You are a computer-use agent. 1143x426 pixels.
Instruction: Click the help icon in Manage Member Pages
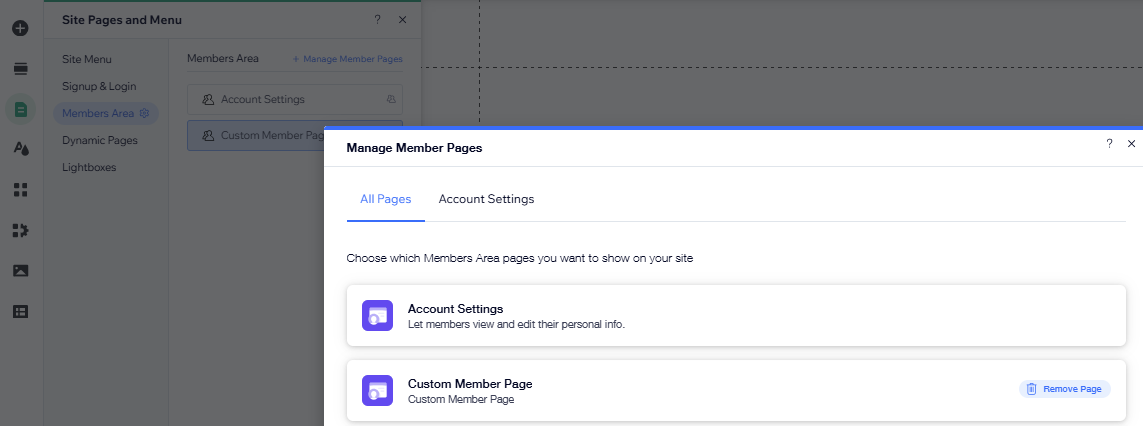1109,144
